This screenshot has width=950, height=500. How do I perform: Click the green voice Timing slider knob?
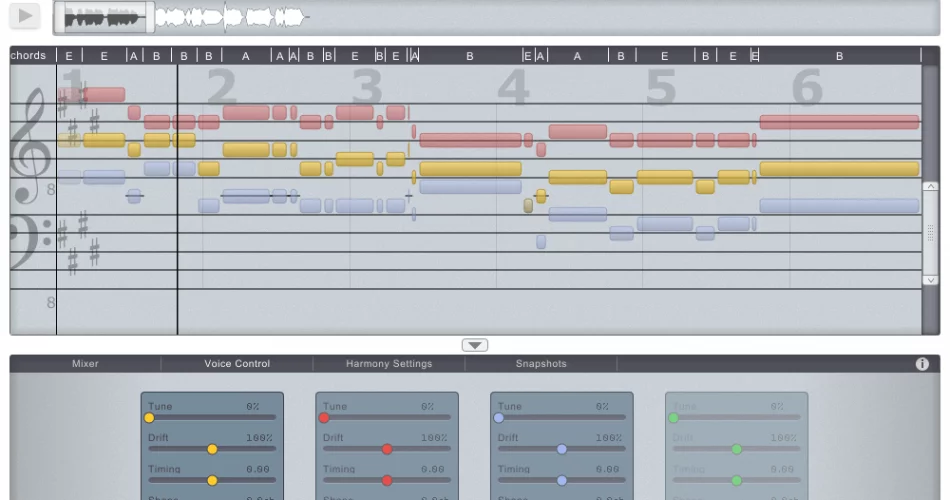pyautogui.click(x=736, y=481)
